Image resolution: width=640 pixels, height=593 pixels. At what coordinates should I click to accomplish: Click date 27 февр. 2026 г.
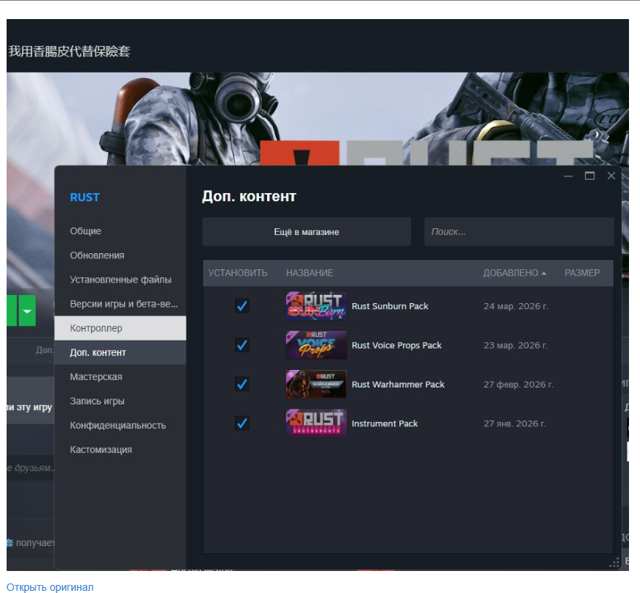(x=518, y=384)
